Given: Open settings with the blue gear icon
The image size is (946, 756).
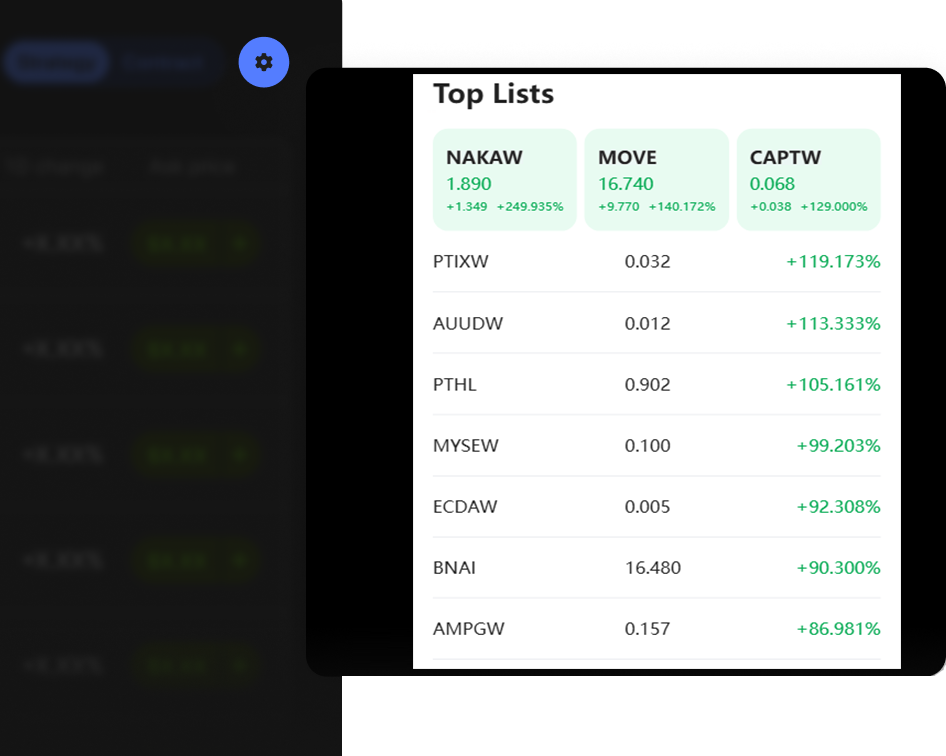Looking at the screenshot, I should pyautogui.click(x=263, y=62).
